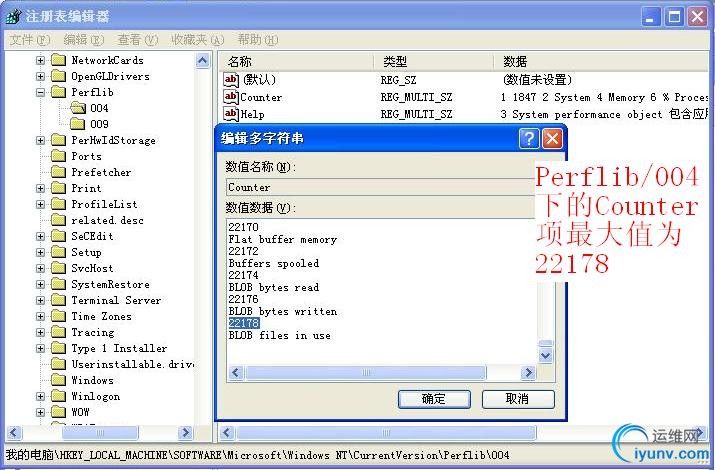The image size is (715, 470).
Task: Open the 文件(F) menu
Action: (30, 40)
